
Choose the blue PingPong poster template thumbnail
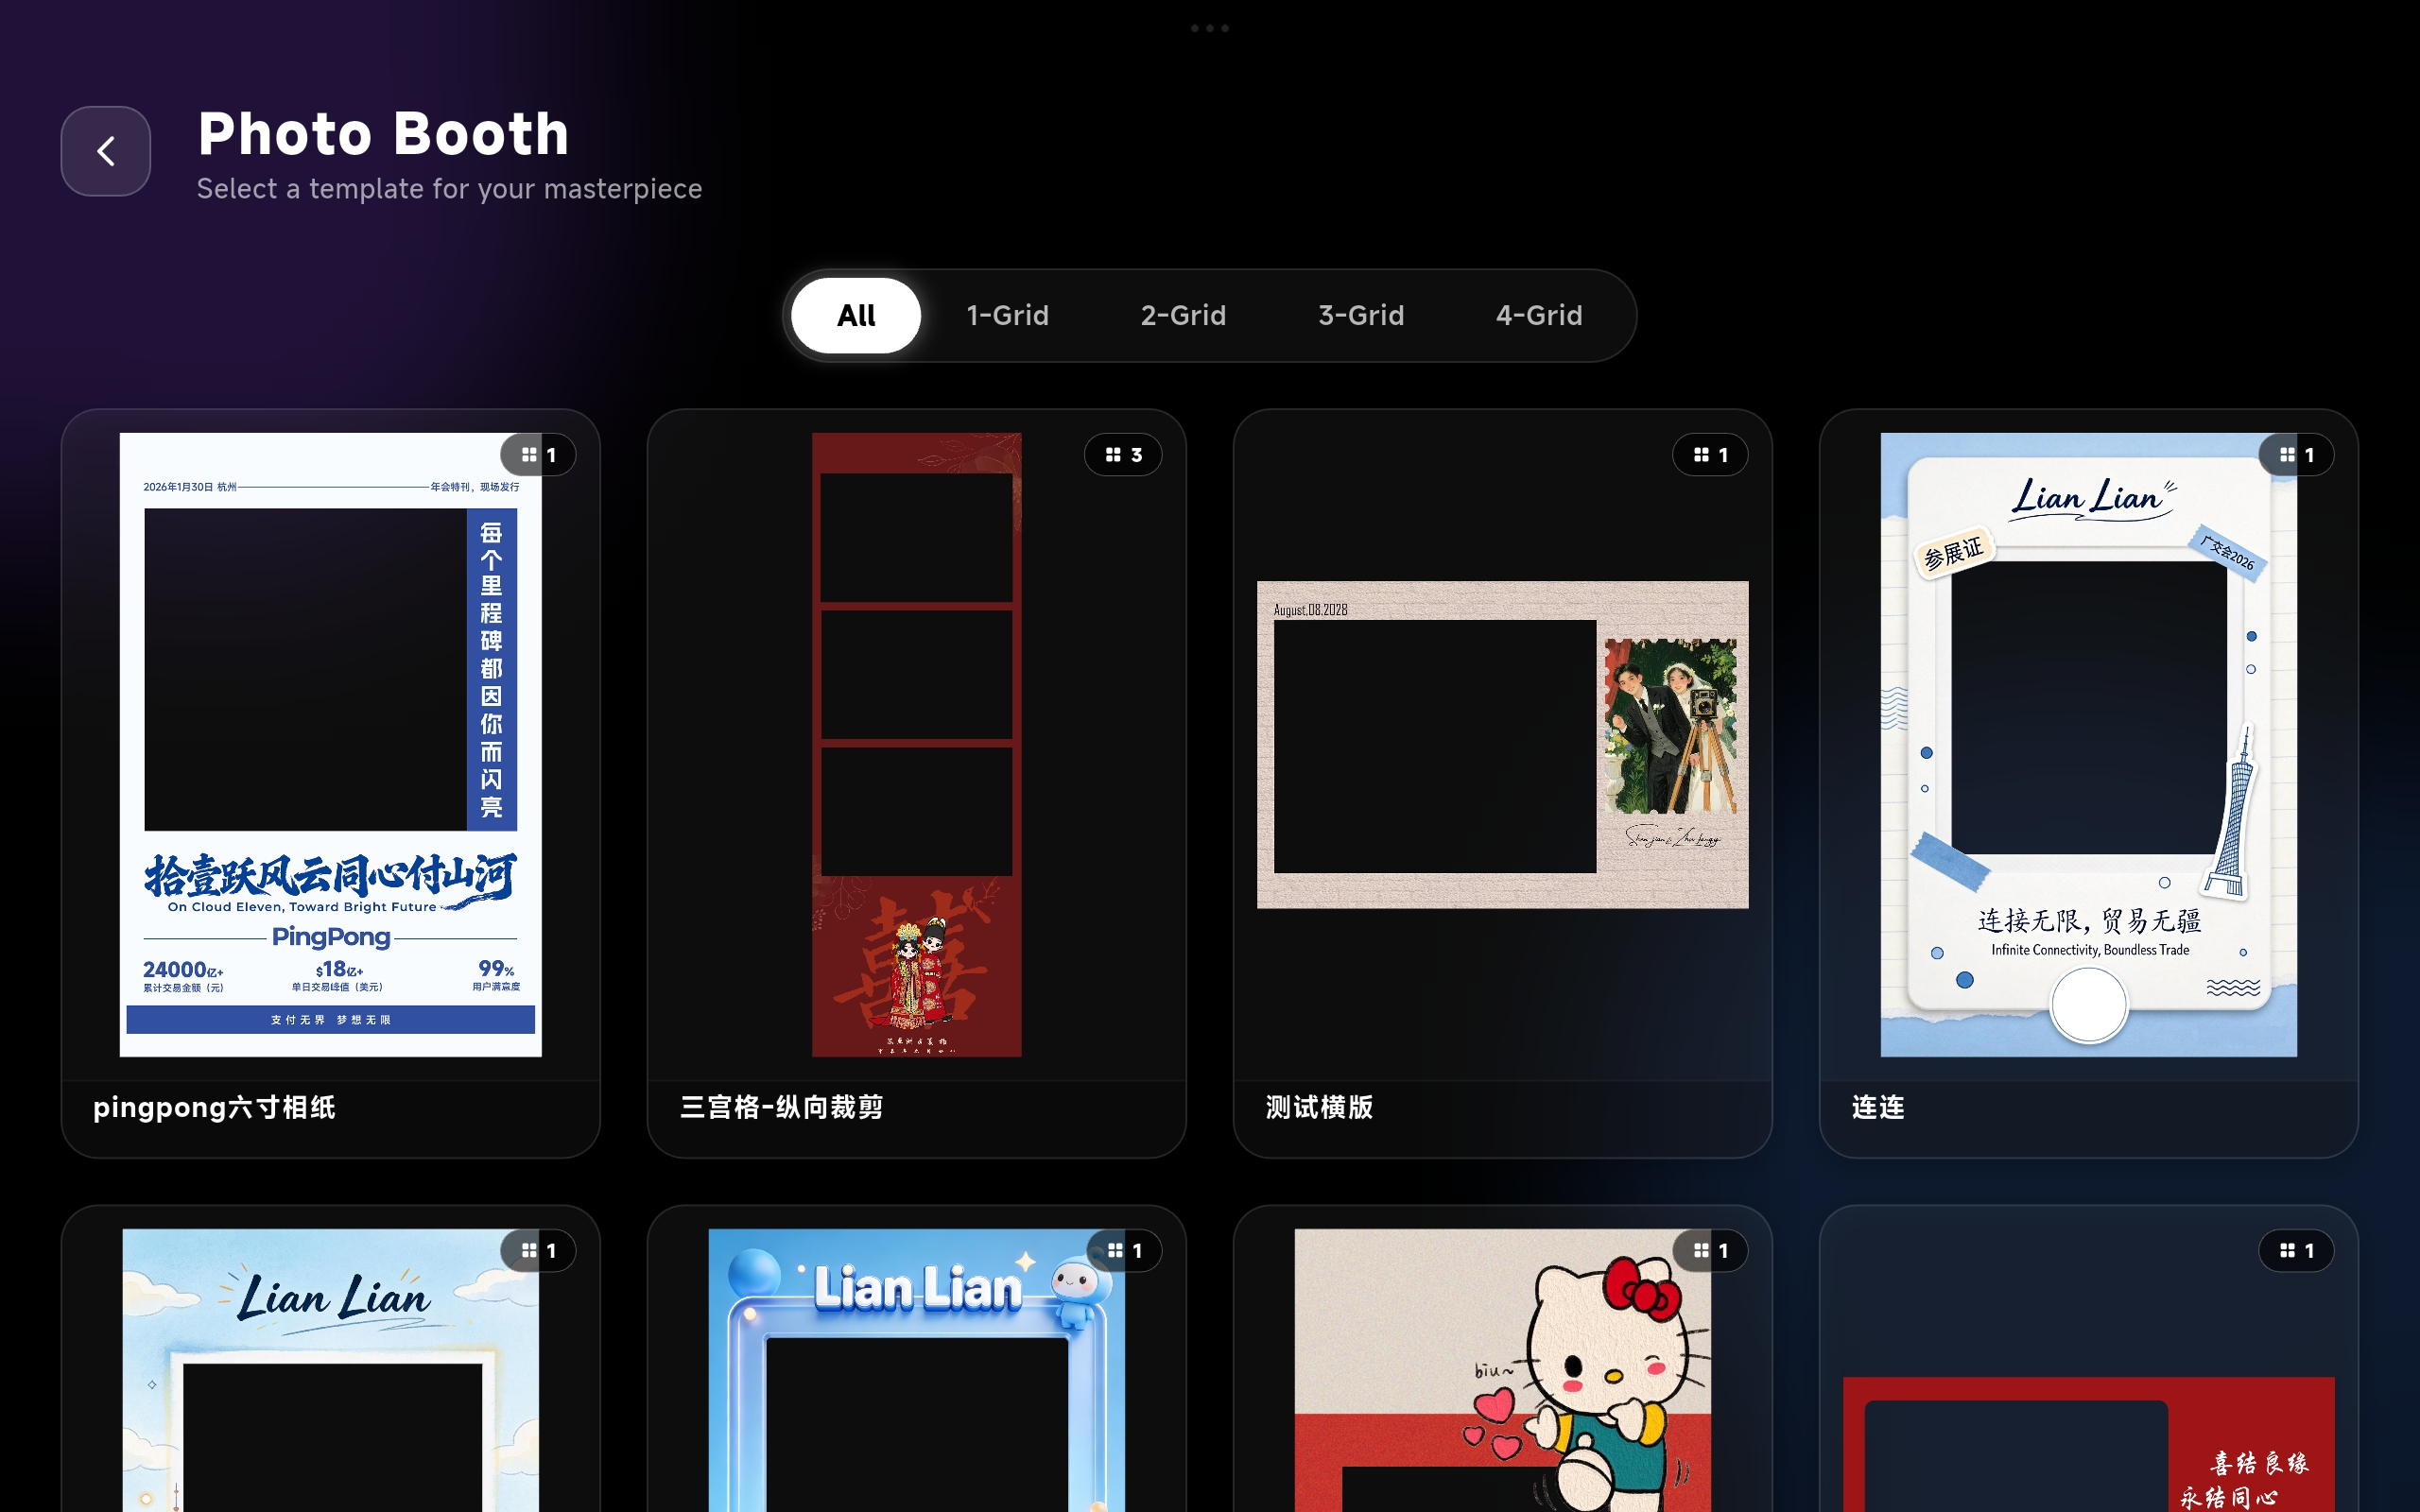point(331,744)
